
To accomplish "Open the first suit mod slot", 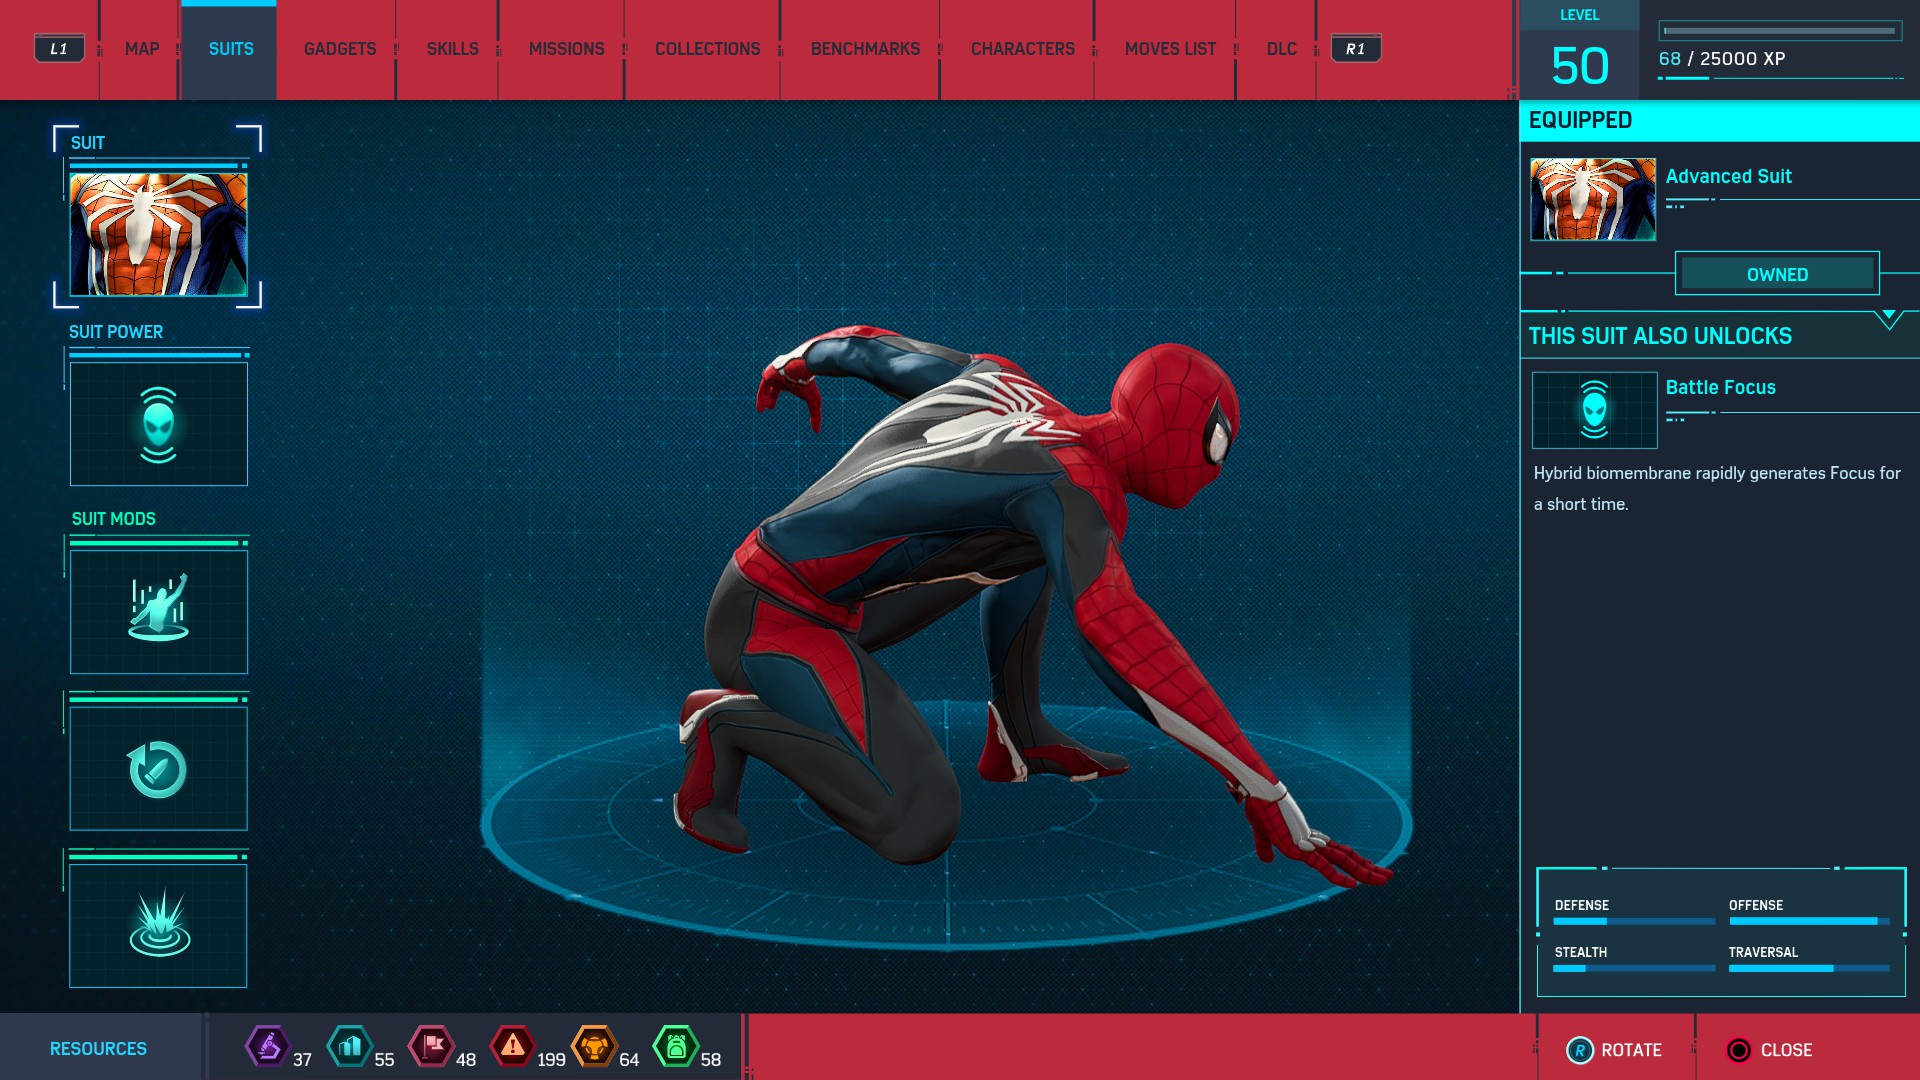I will tap(158, 611).
